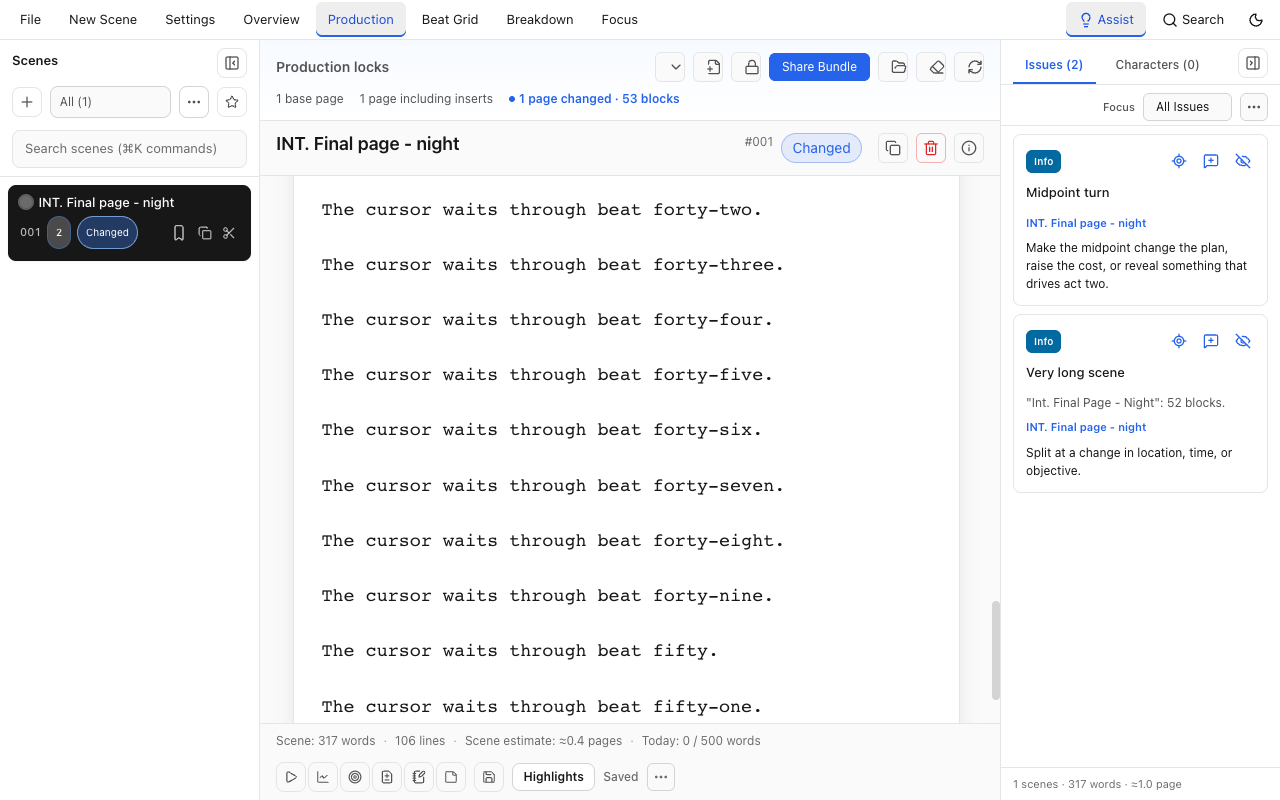Open writing target goal icon

[x=355, y=777]
